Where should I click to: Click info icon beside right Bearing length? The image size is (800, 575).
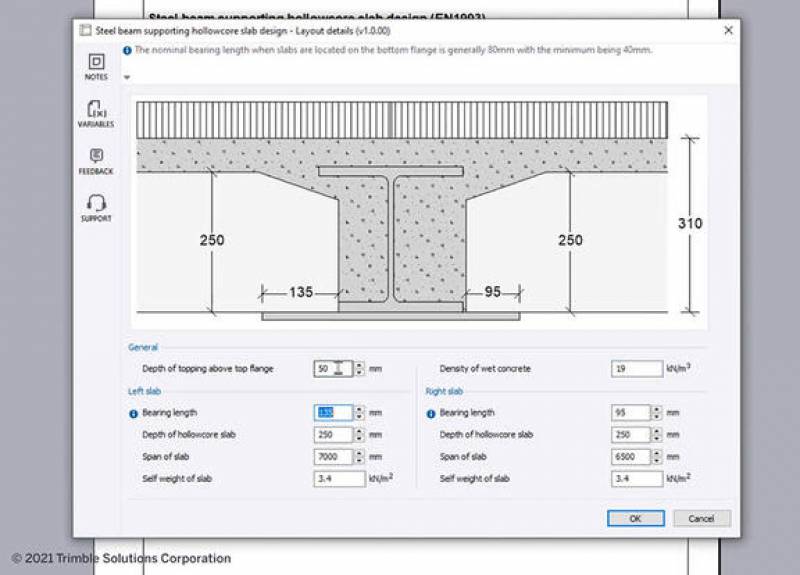point(431,413)
